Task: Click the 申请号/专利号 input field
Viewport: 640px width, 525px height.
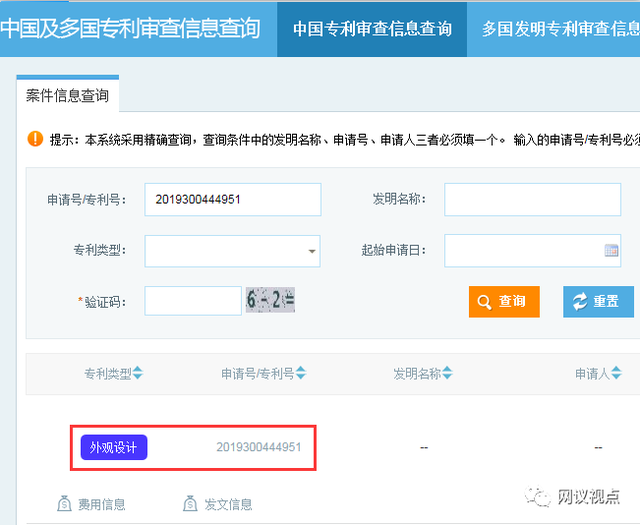Action: pos(232,199)
